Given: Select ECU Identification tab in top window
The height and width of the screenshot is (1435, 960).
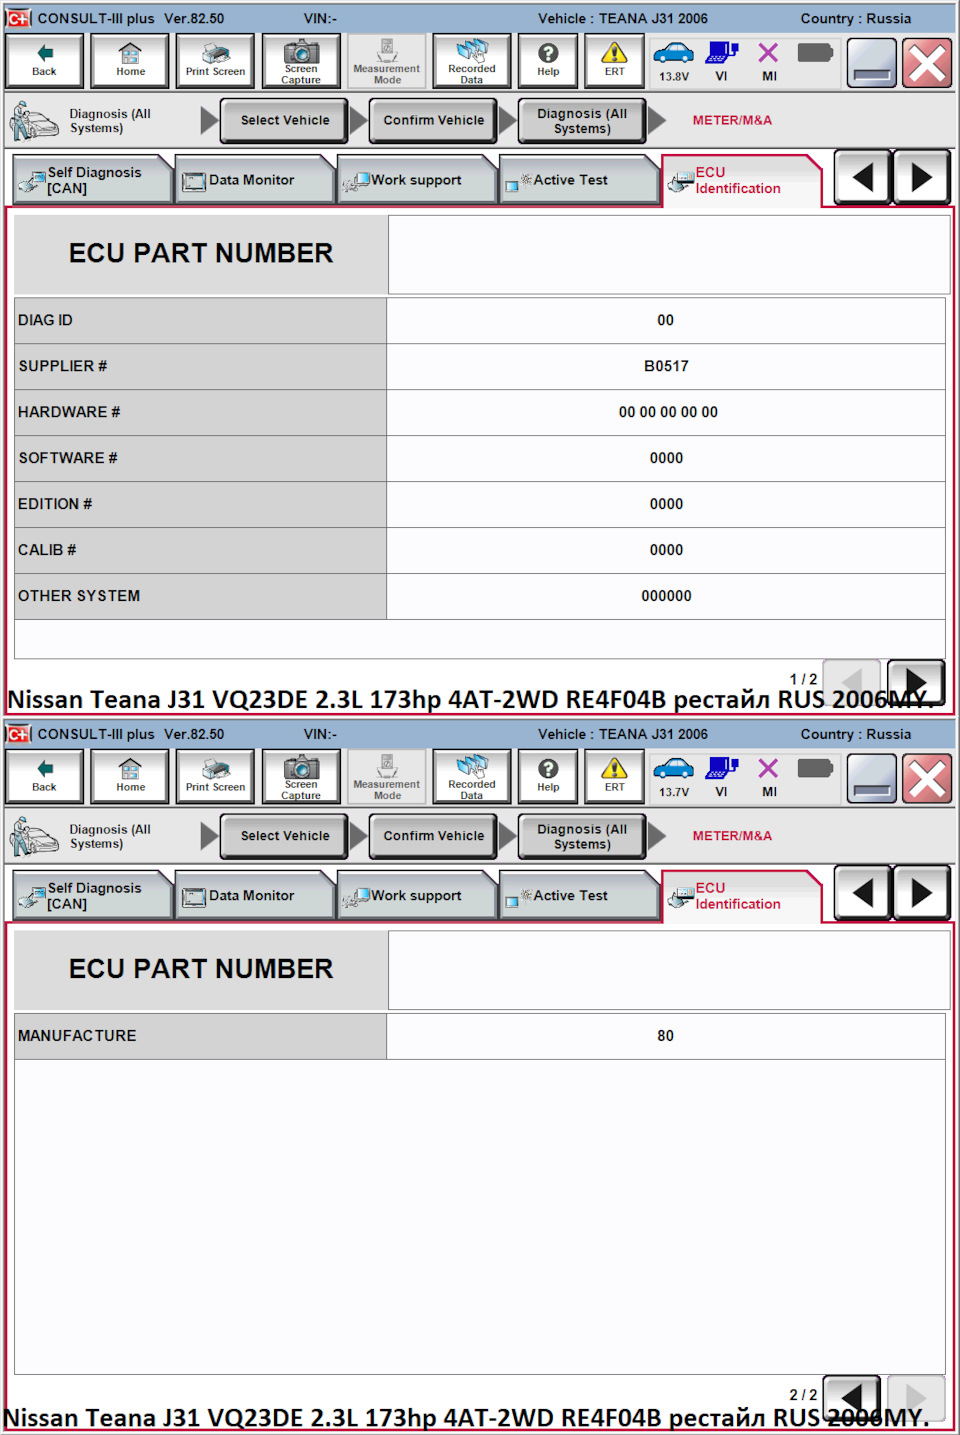Looking at the screenshot, I should click(x=740, y=180).
